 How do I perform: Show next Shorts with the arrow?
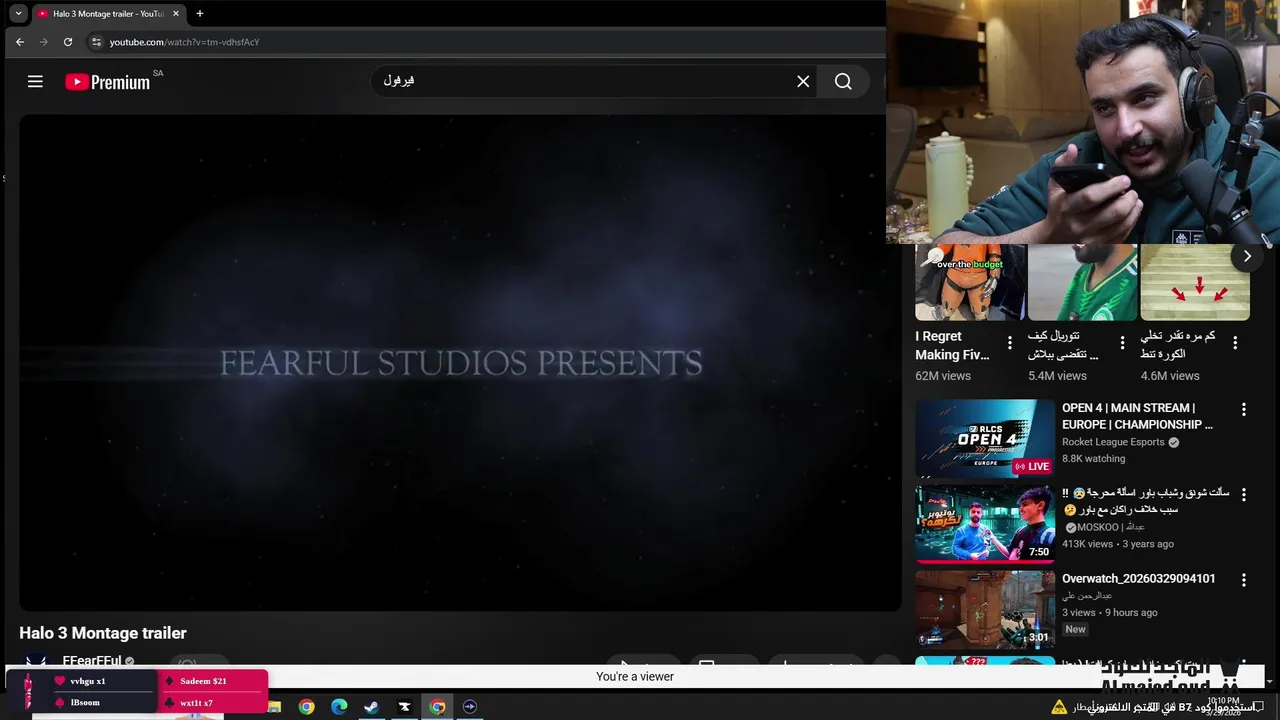[1247, 256]
